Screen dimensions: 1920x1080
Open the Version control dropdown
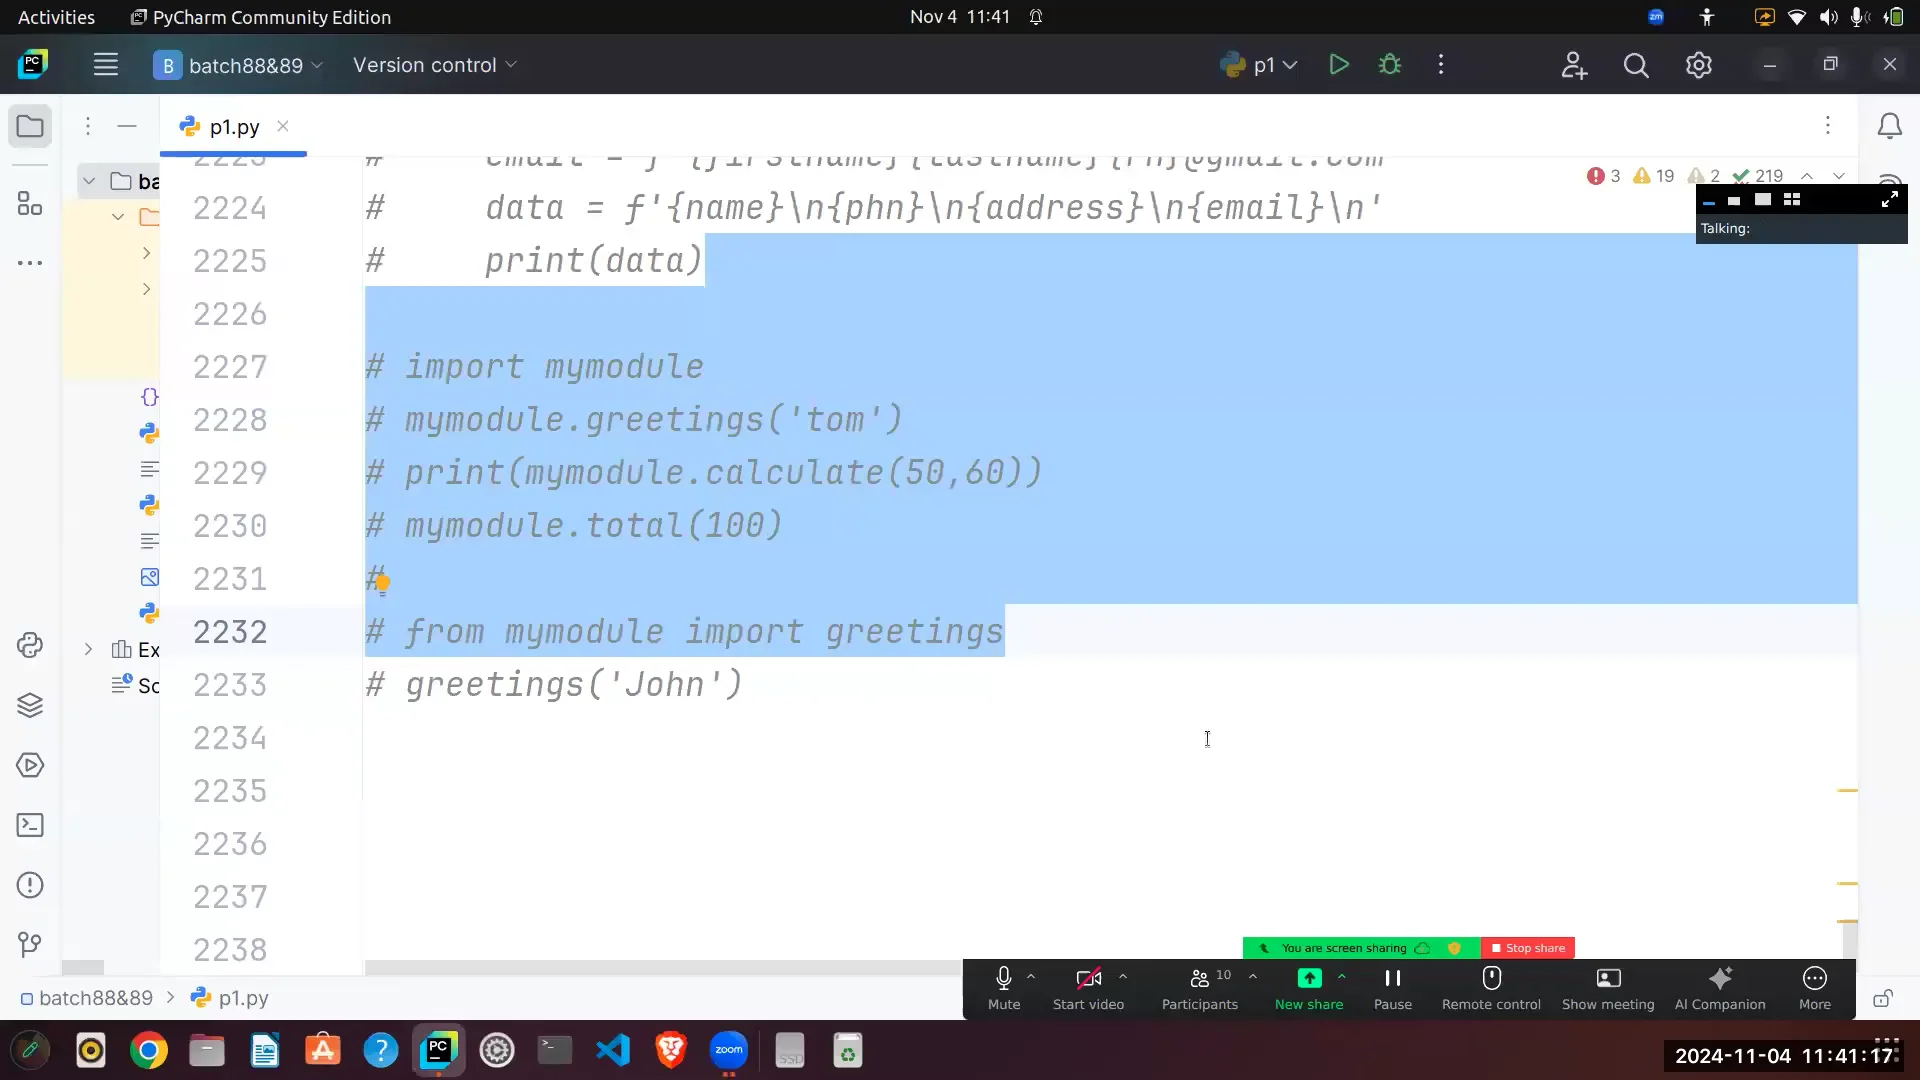pyautogui.click(x=434, y=65)
